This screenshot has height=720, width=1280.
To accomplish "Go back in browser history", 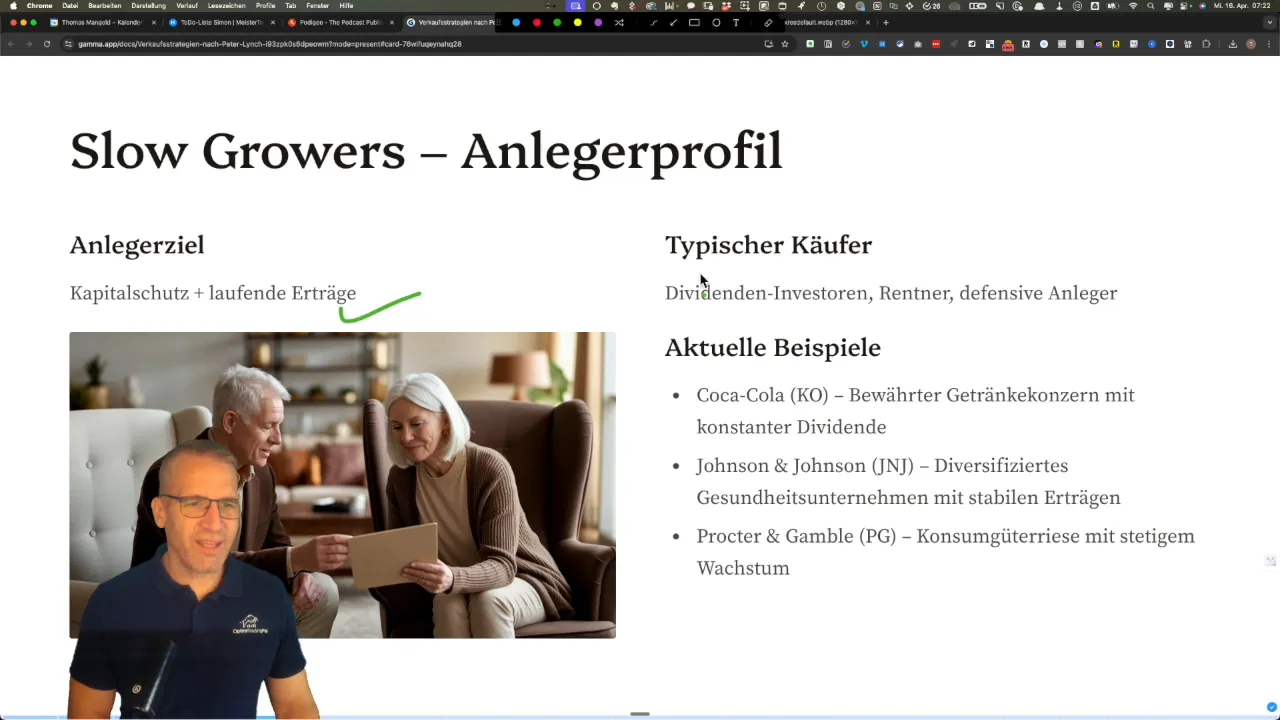I will pos(11,44).
